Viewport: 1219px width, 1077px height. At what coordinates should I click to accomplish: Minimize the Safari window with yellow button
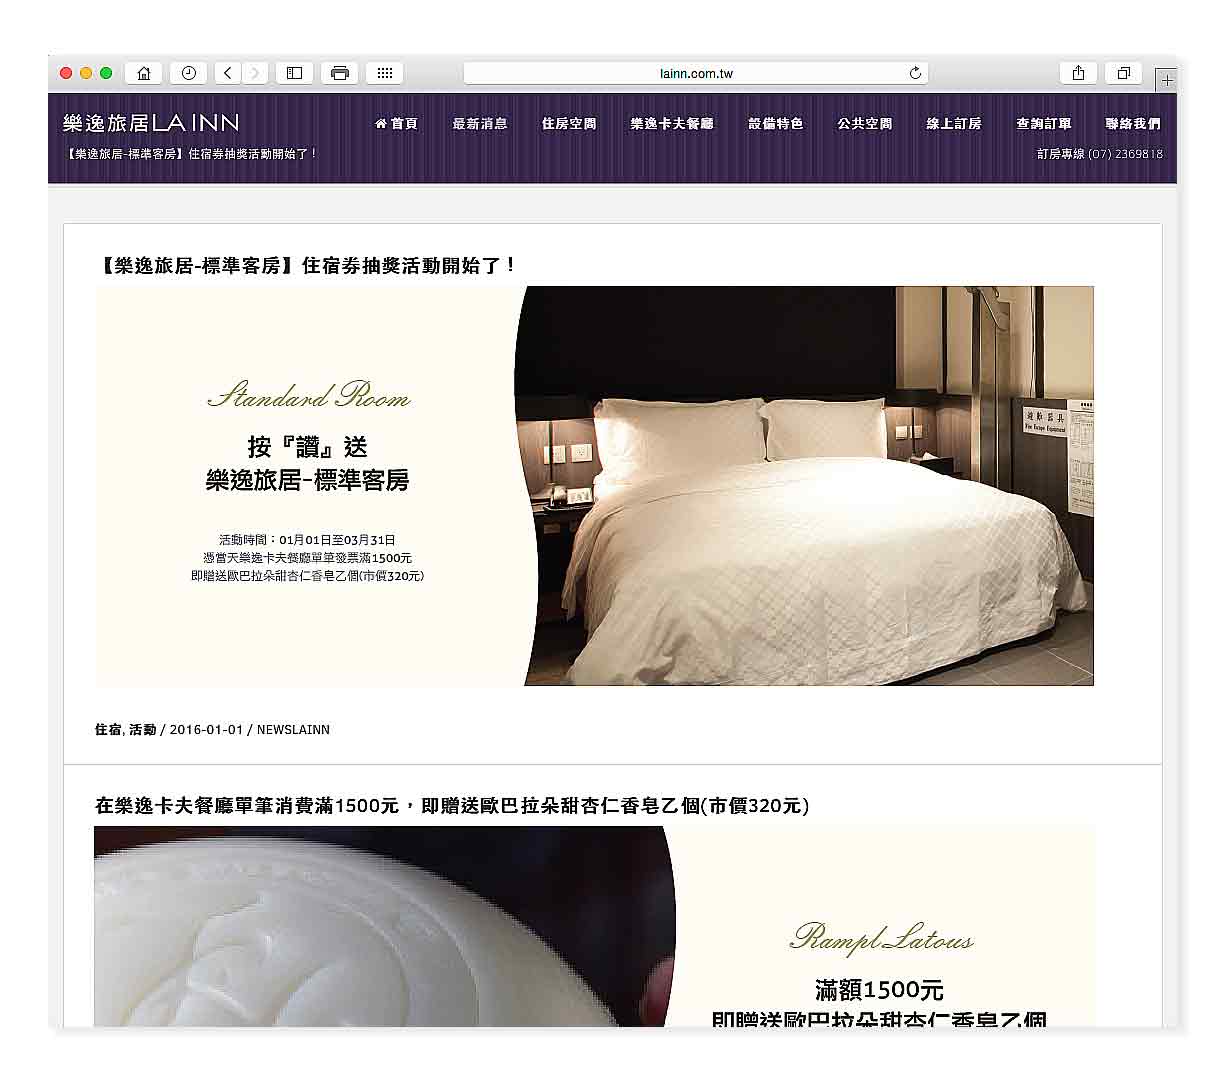click(x=86, y=73)
